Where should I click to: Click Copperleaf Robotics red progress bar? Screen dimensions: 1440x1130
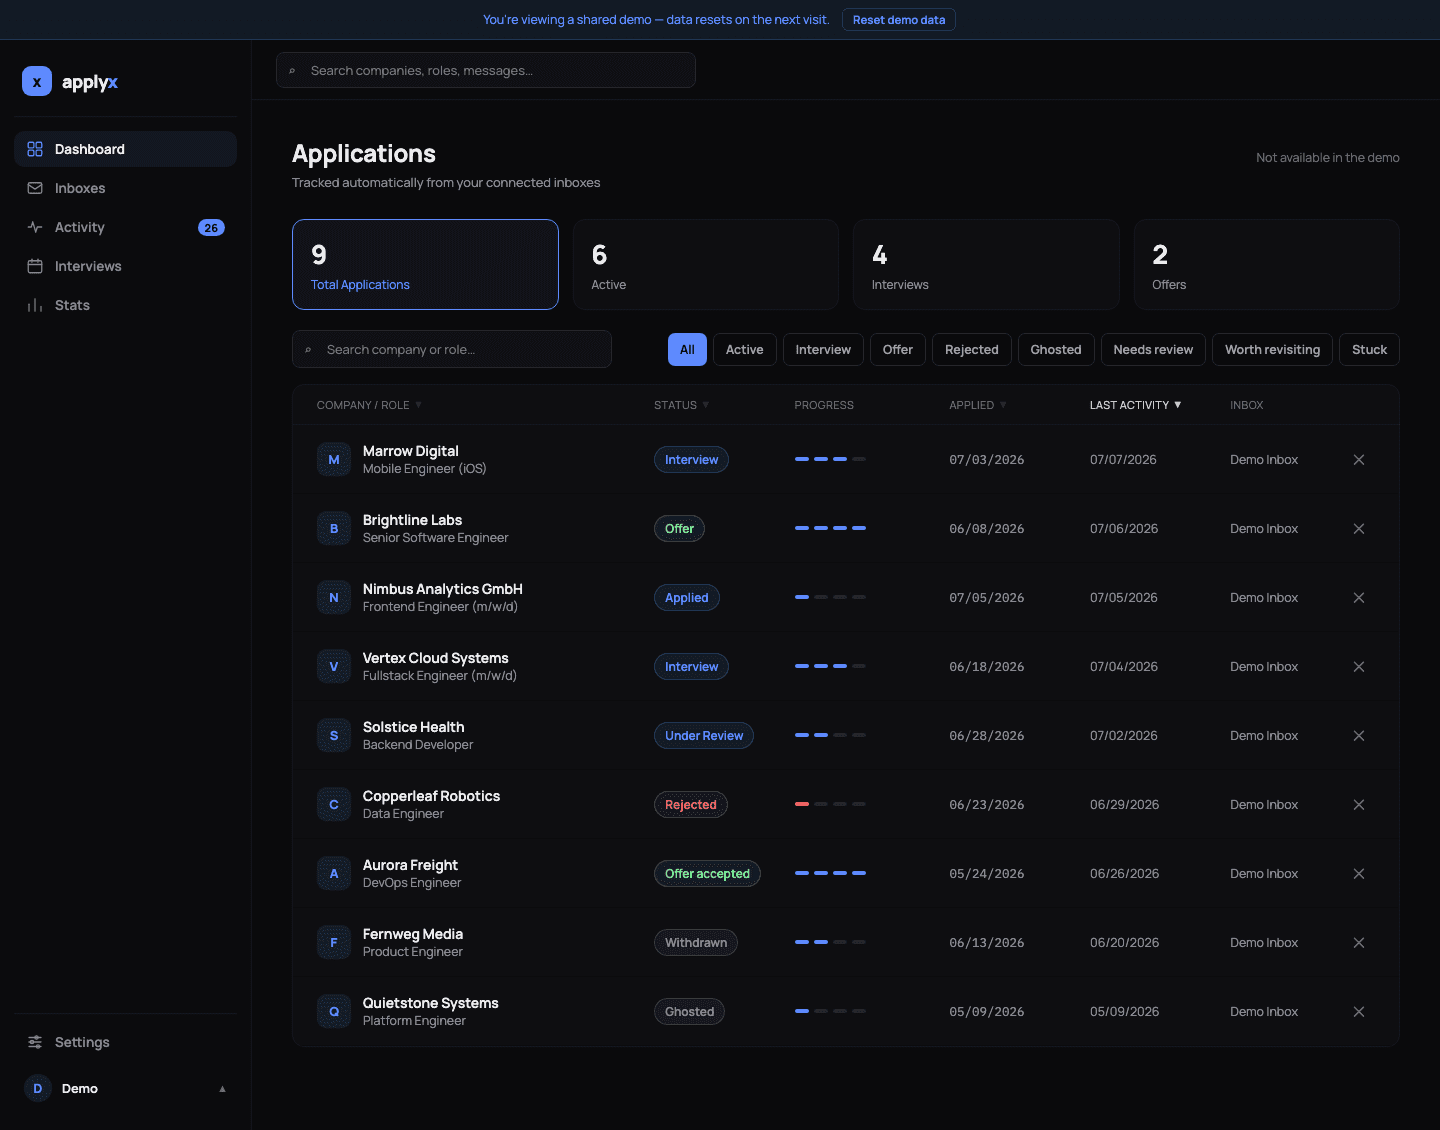point(802,804)
